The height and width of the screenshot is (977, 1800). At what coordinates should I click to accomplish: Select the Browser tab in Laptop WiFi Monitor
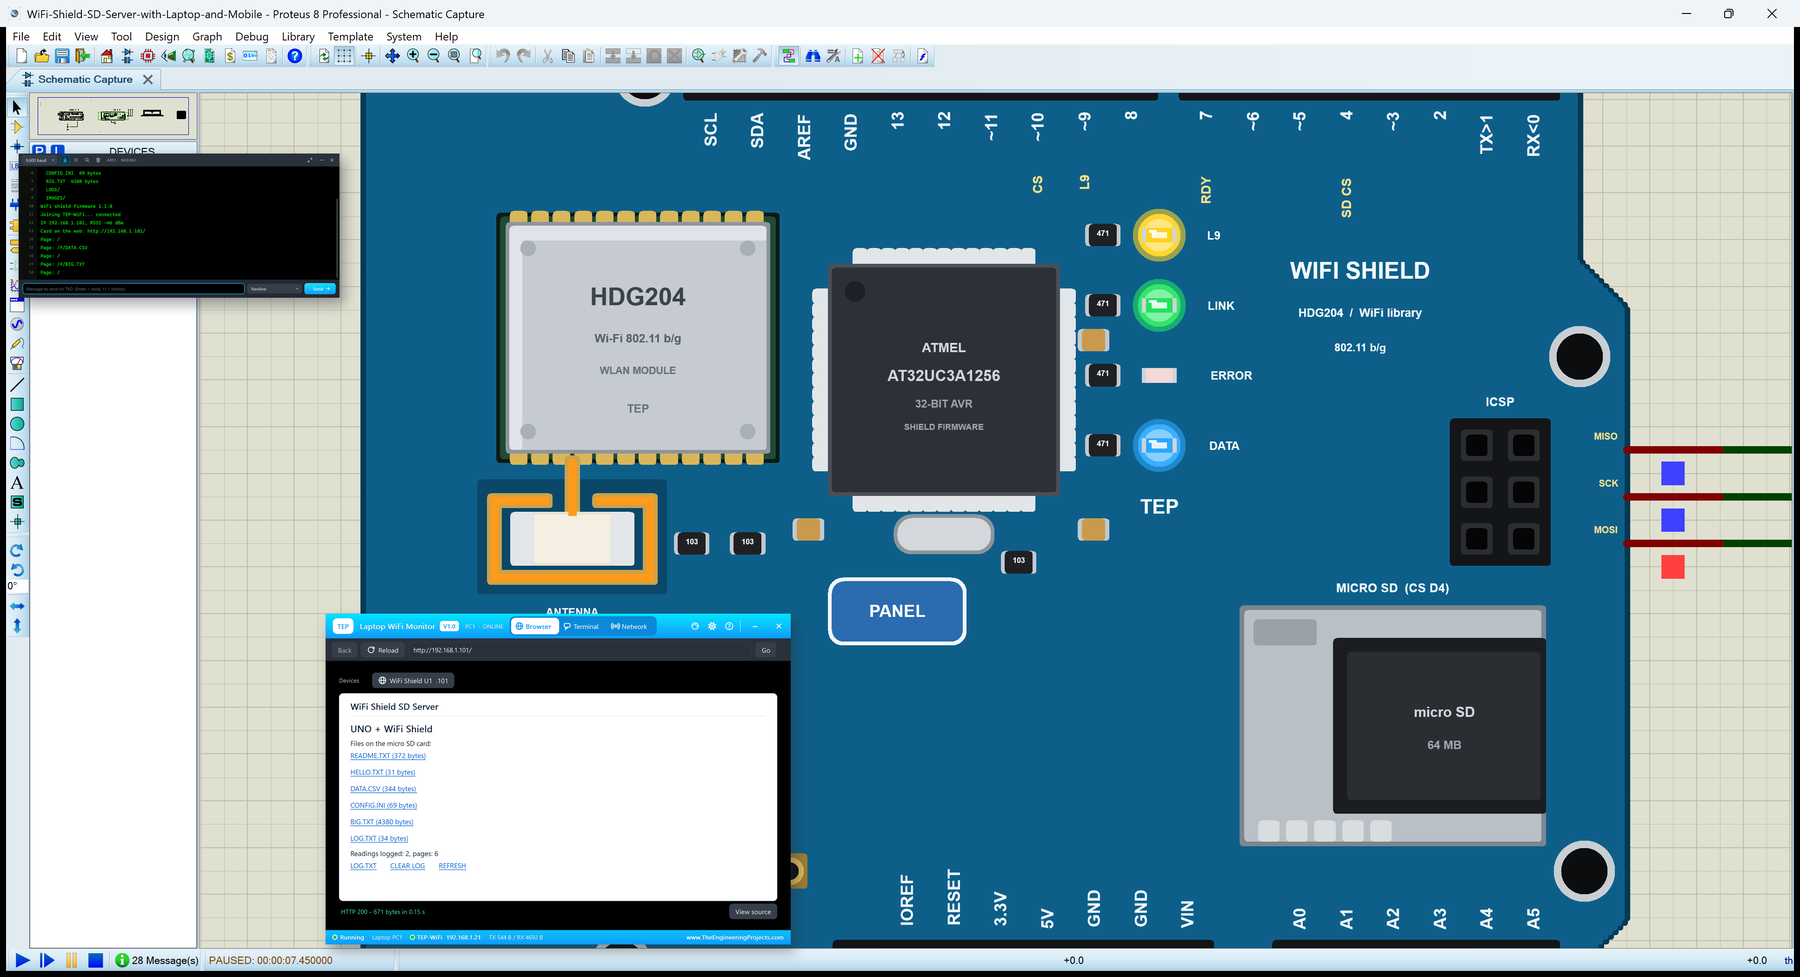point(534,626)
